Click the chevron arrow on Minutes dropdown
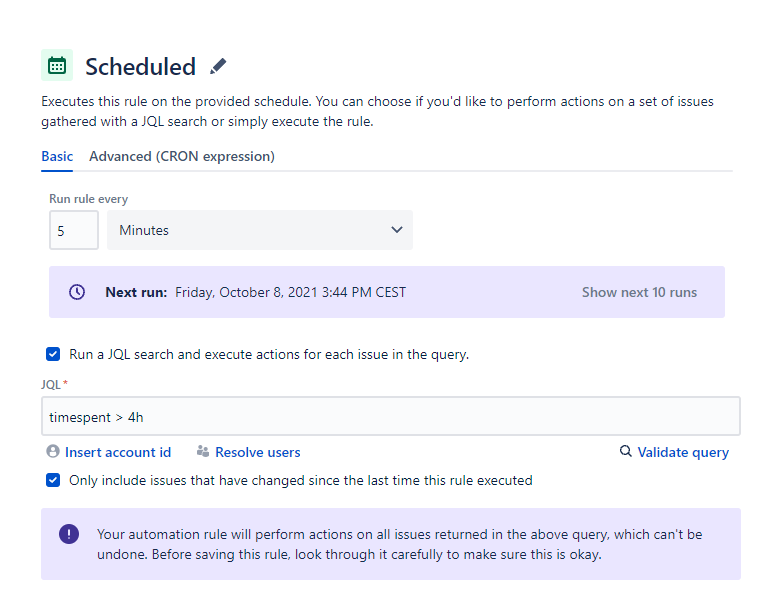The image size is (759, 598). 397,230
